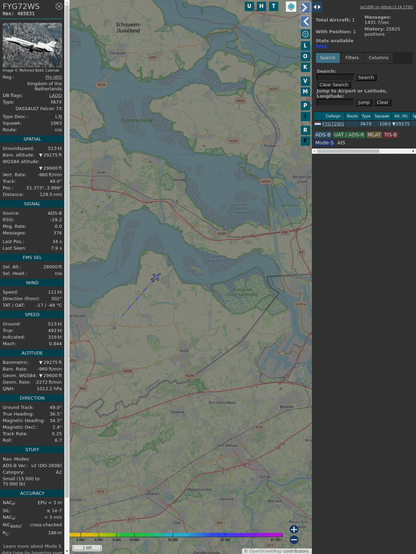The image size is (416, 554).
Task: Open the Columns tab
Action: tap(378, 58)
